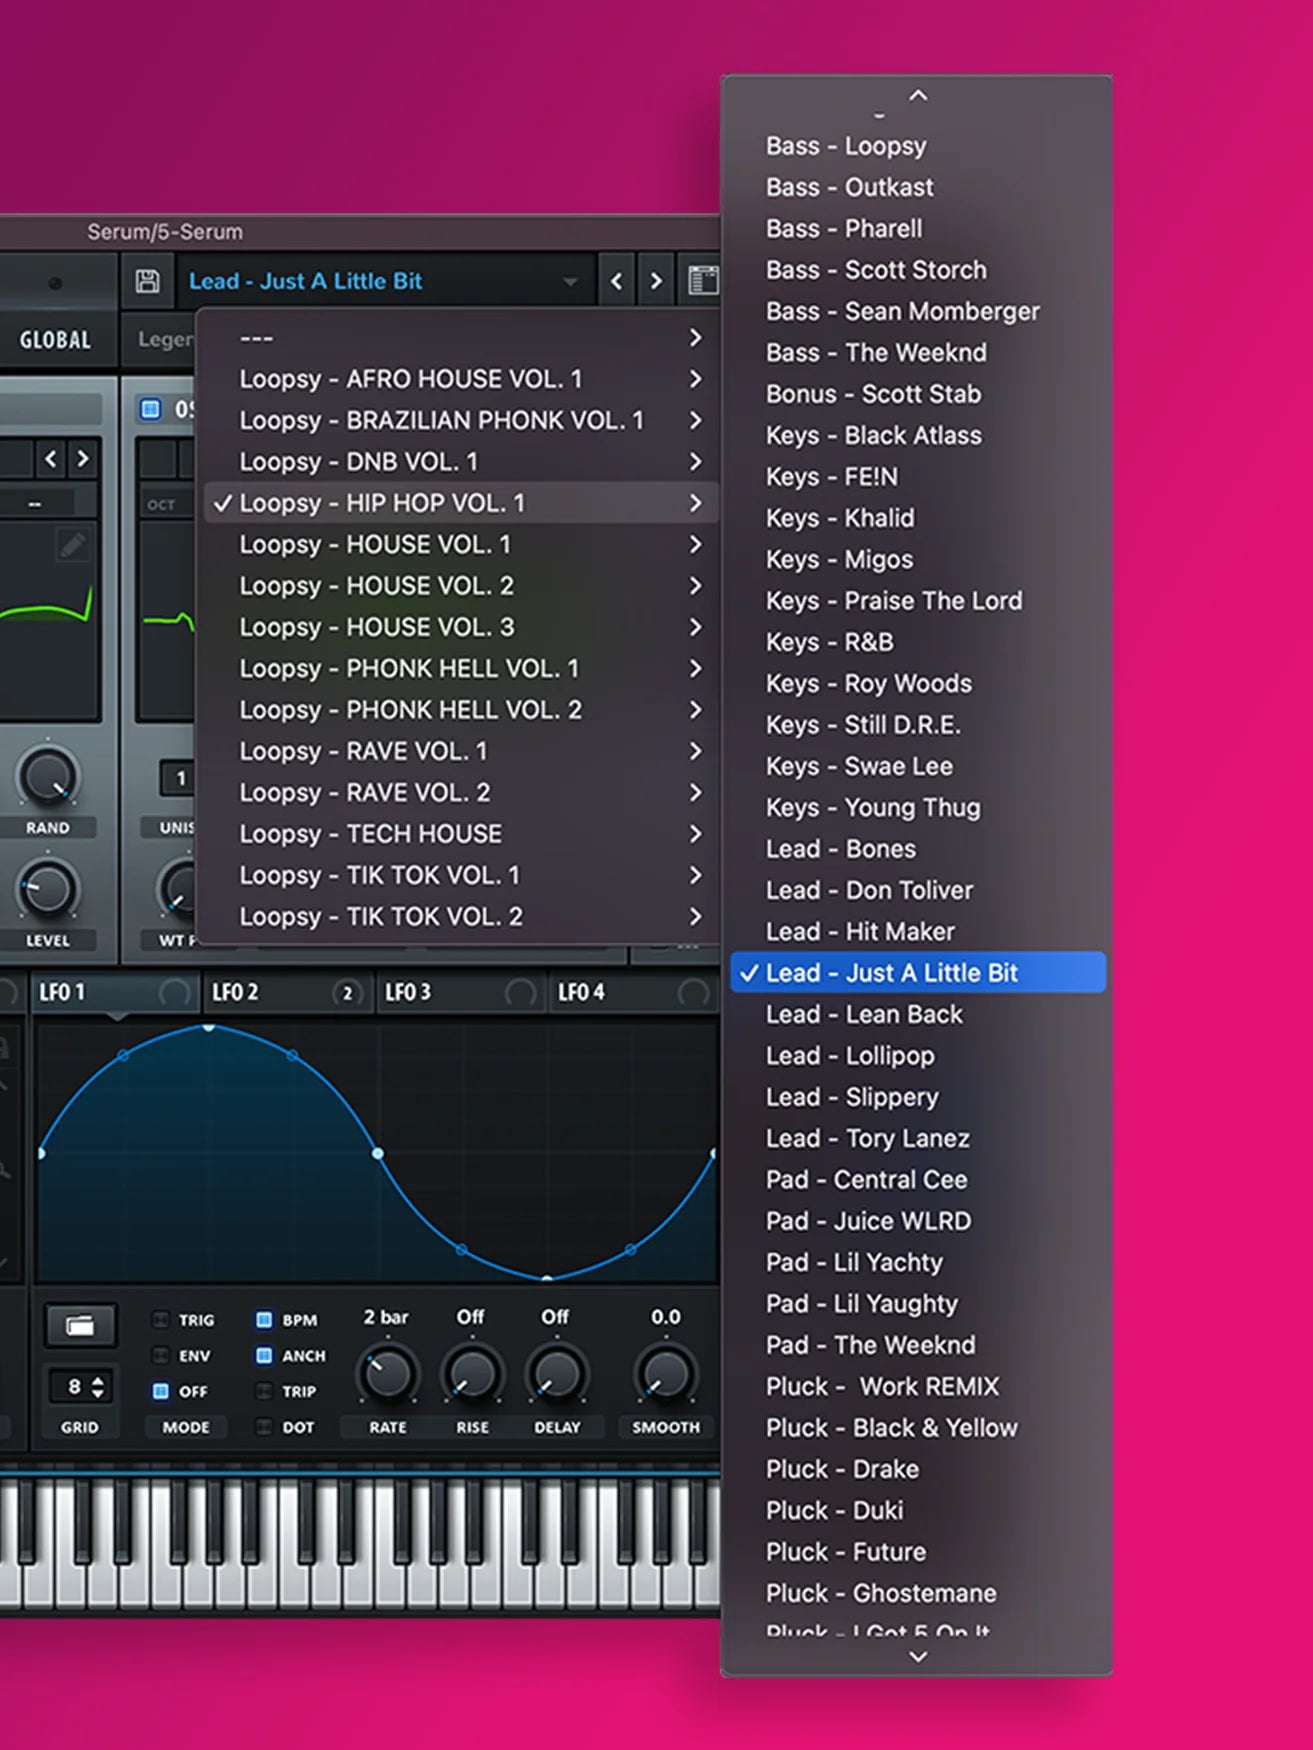Select Loopsy - HOUSE VOL. 3 folder
Screen dimensions: 1313x1750
(461, 627)
